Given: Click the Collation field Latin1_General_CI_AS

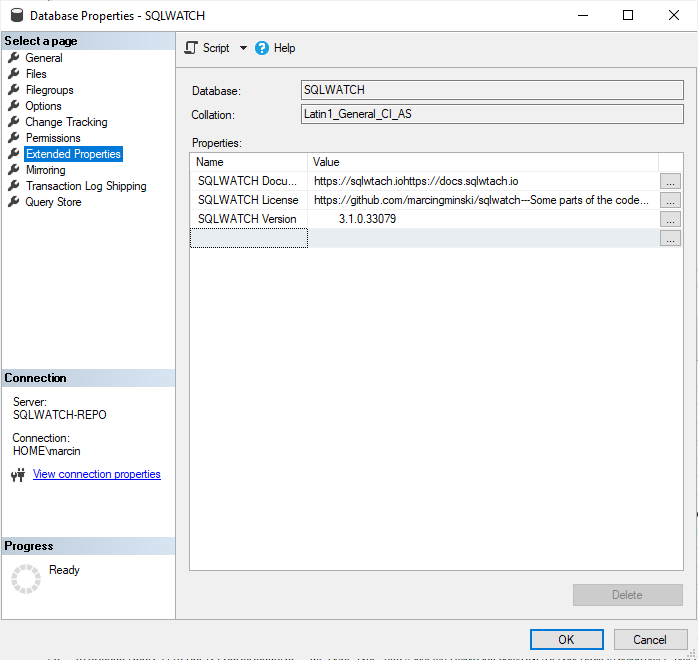Looking at the screenshot, I should 492,114.
